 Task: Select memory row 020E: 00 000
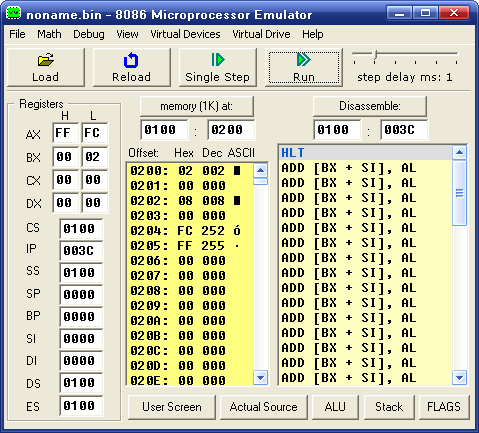190,380
